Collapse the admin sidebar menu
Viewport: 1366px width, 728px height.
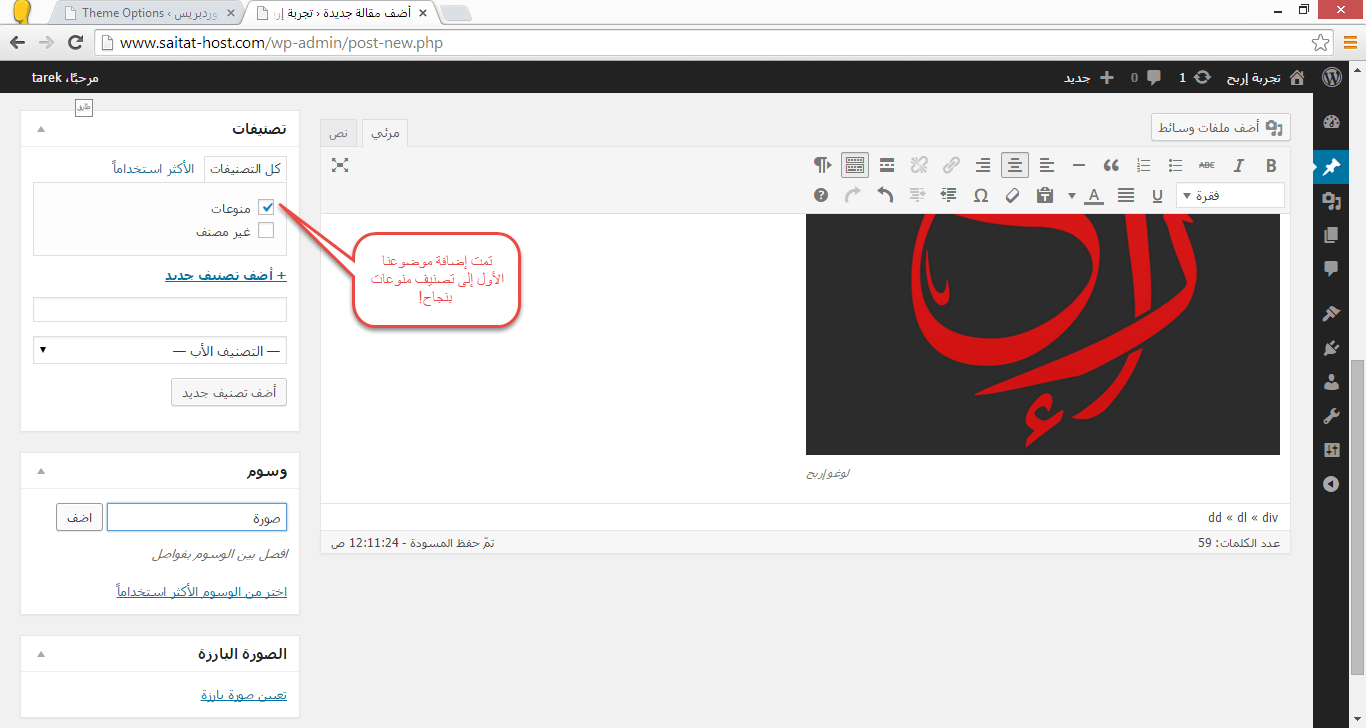(1331, 484)
